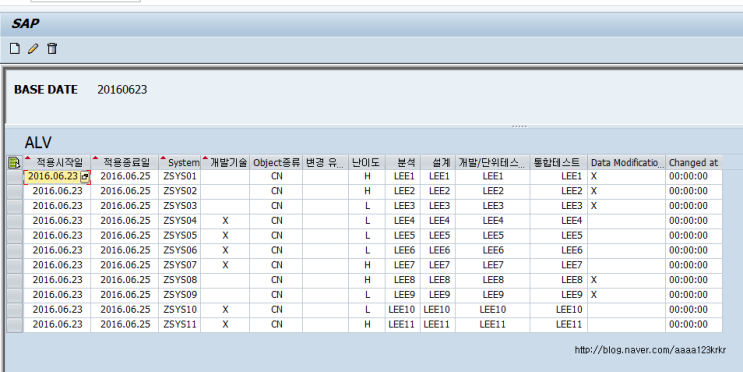Click the 통합테스트 column header
The height and width of the screenshot is (372, 743).
click(x=559, y=163)
